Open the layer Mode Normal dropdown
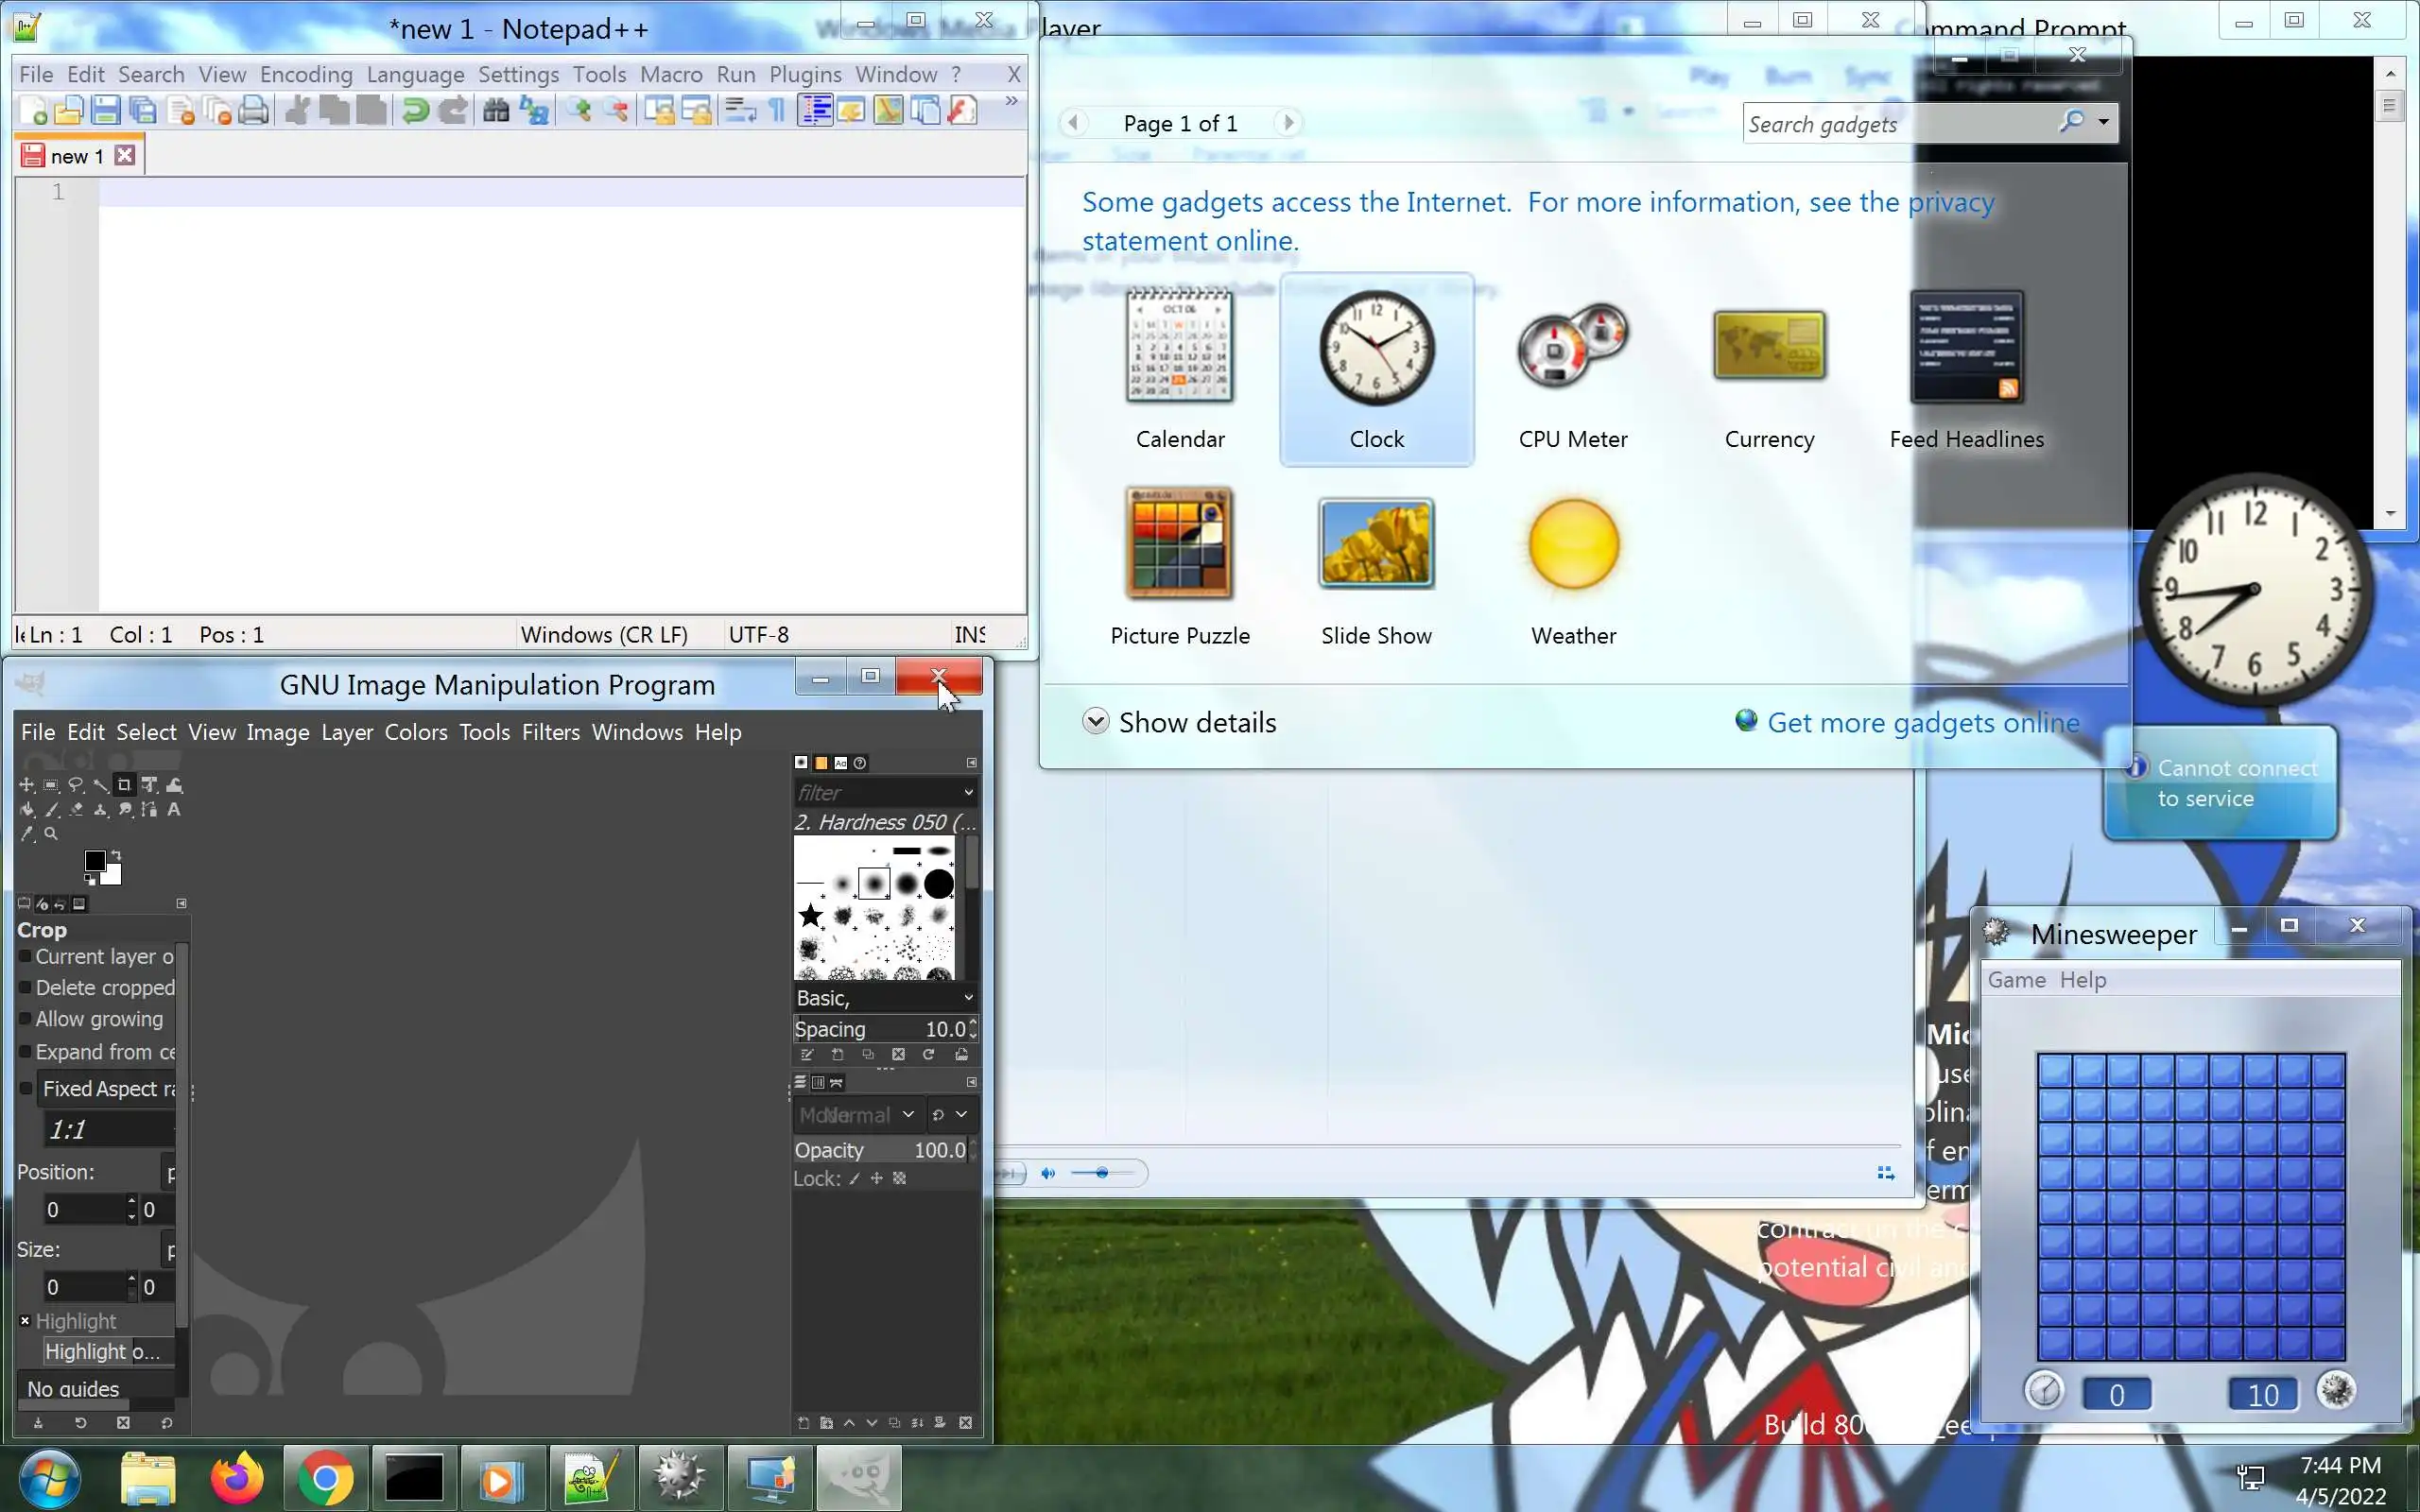Image resolution: width=2420 pixels, height=1512 pixels. pos(858,1114)
